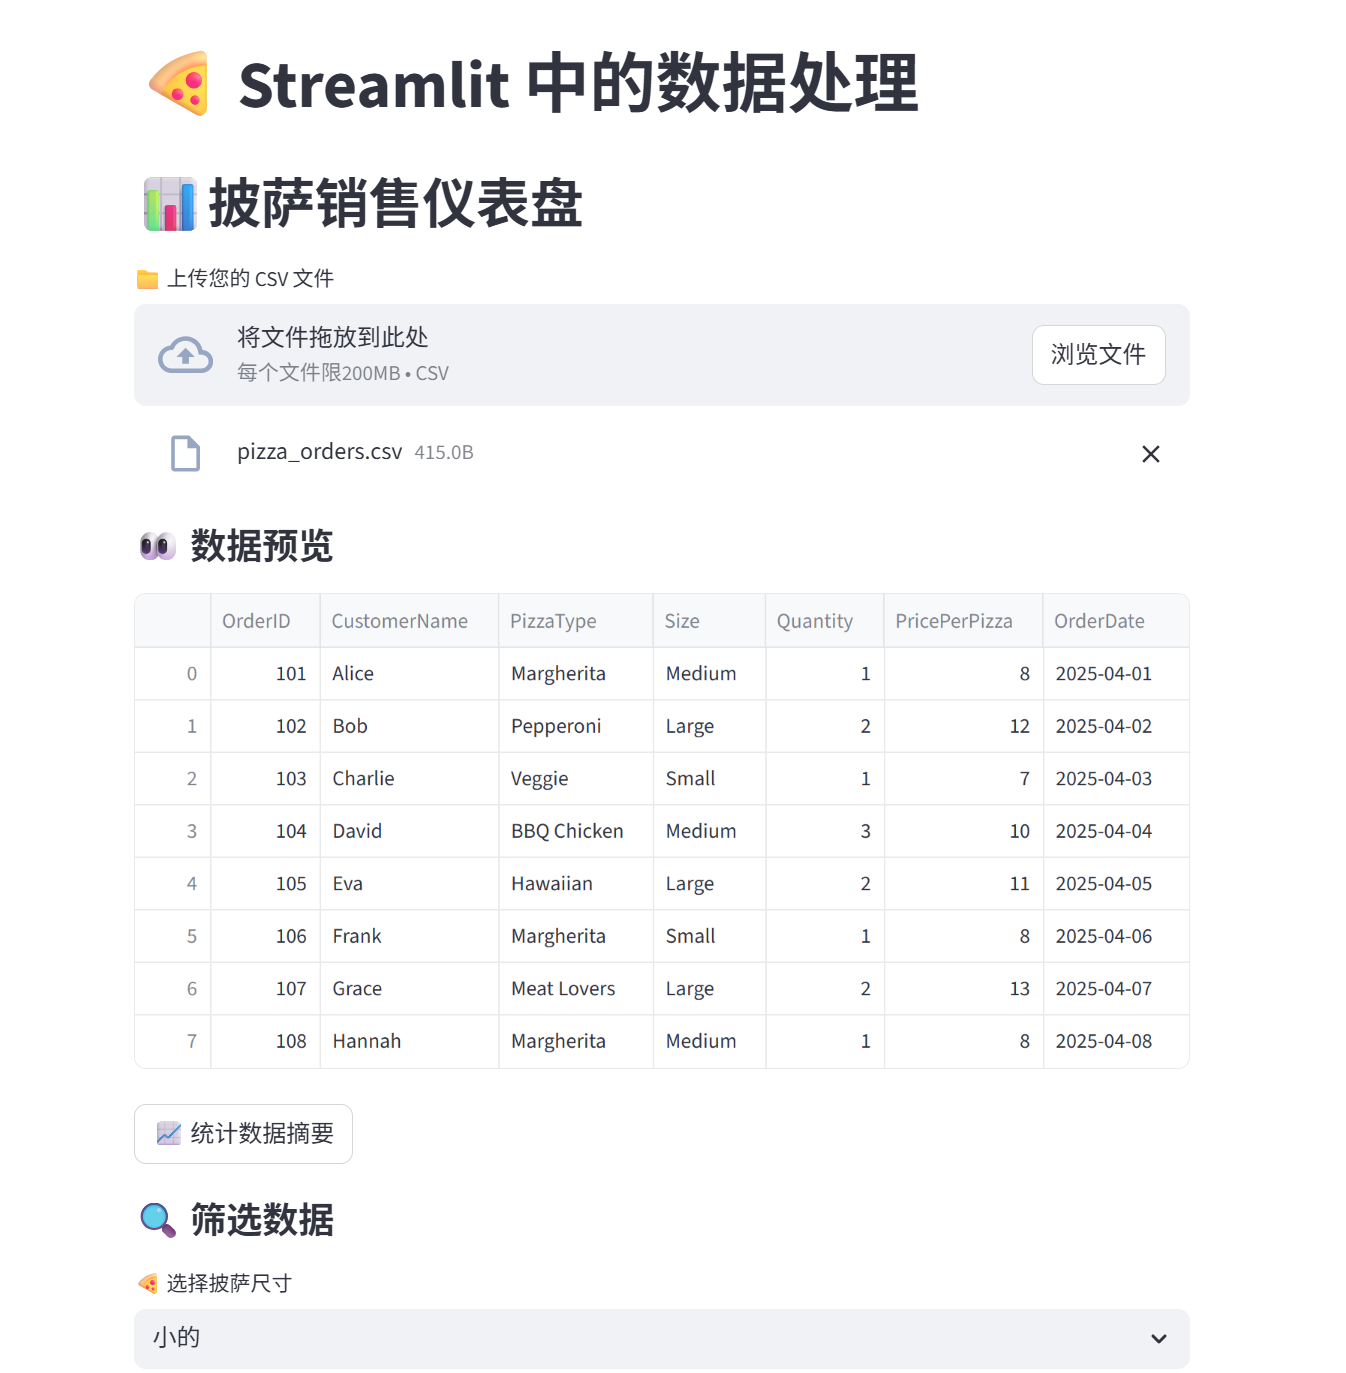Viewport: 1346px width, 1373px height.
Task: Click the PizzaType column header
Action: point(576,621)
